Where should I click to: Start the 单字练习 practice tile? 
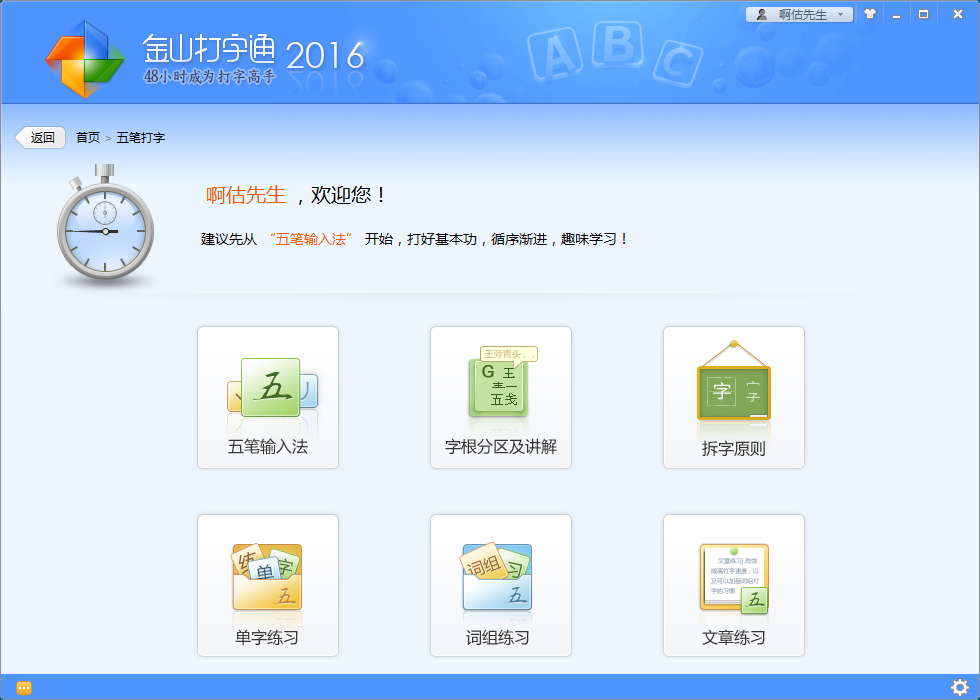tap(267, 585)
